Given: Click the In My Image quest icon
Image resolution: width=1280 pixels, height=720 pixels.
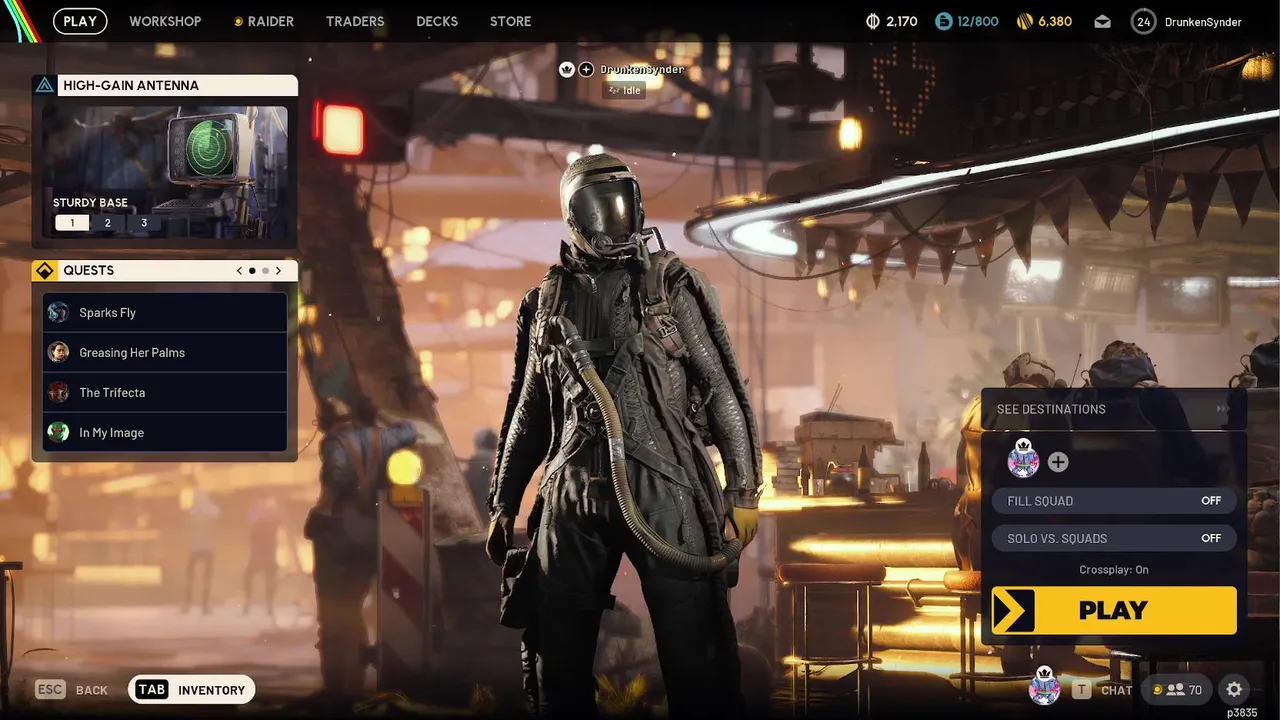Looking at the screenshot, I should coord(58,432).
